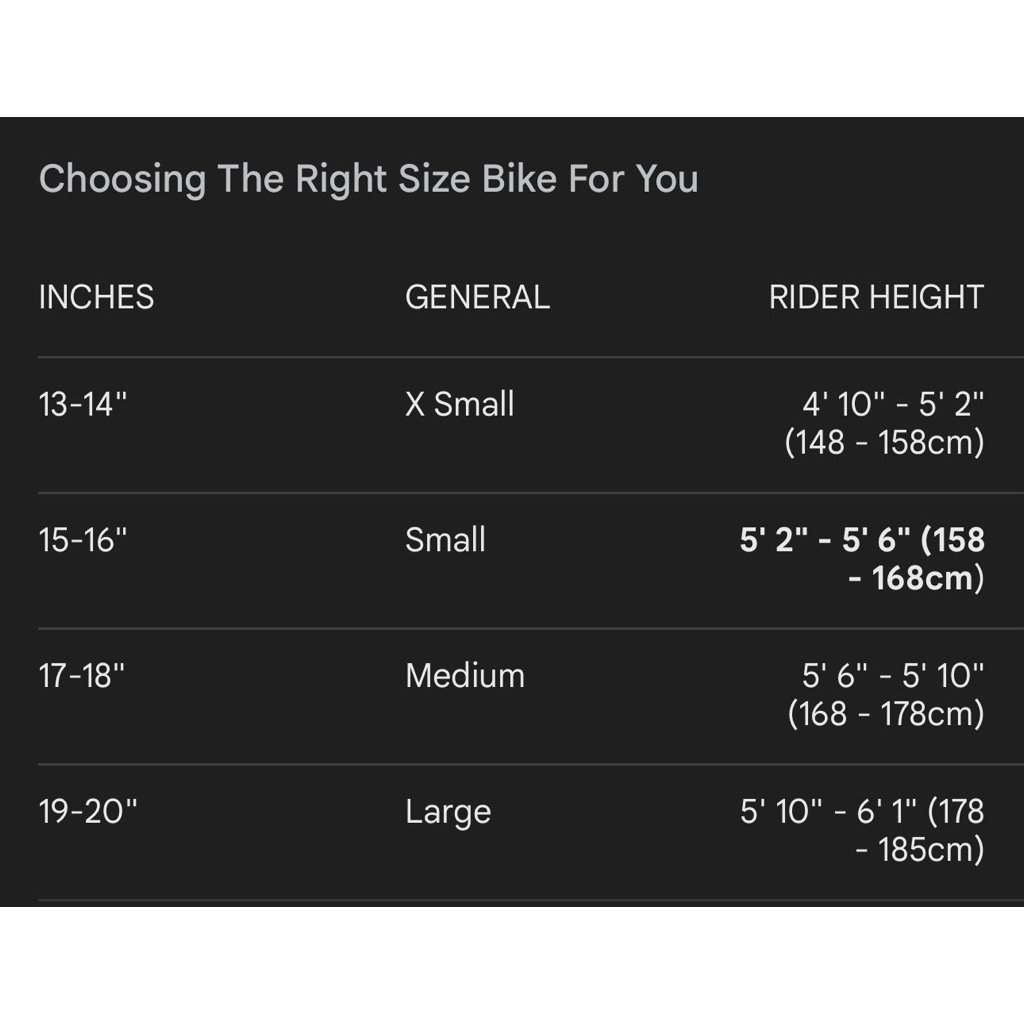
Task: Click the RIDER HEIGHT column header
Action: coord(876,297)
